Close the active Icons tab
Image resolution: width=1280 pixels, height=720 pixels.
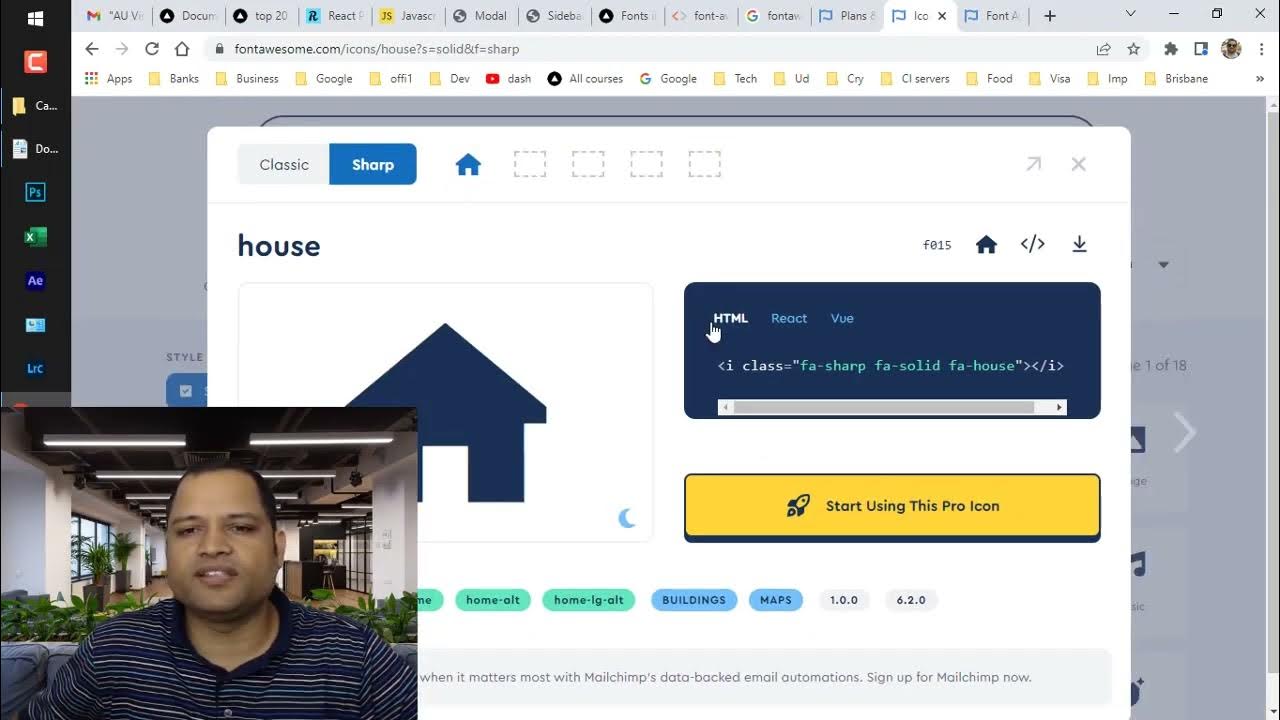941,16
